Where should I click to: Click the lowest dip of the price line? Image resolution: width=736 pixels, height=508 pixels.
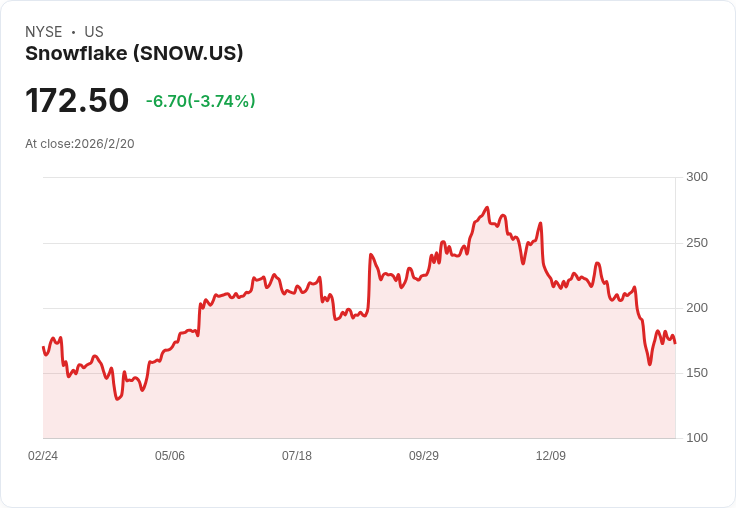click(117, 399)
